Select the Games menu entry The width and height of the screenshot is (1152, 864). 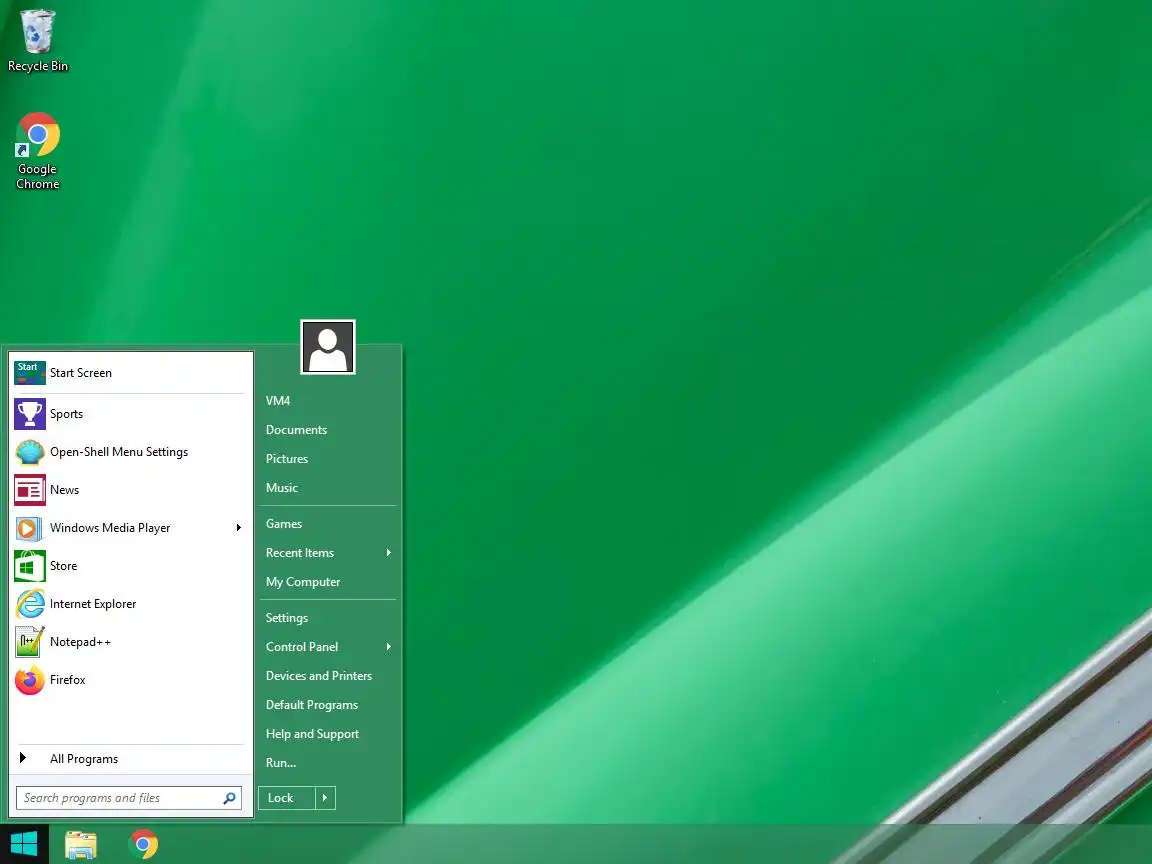pyautogui.click(x=284, y=524)
